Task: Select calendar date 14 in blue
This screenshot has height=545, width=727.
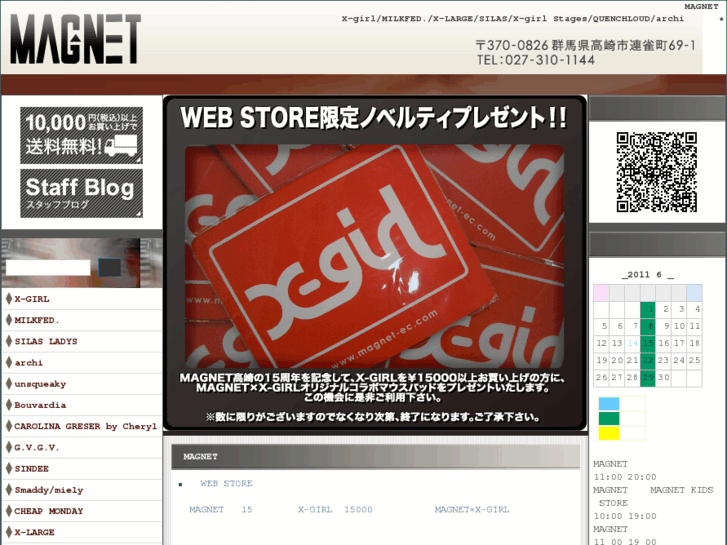Action: pos(632,344)
